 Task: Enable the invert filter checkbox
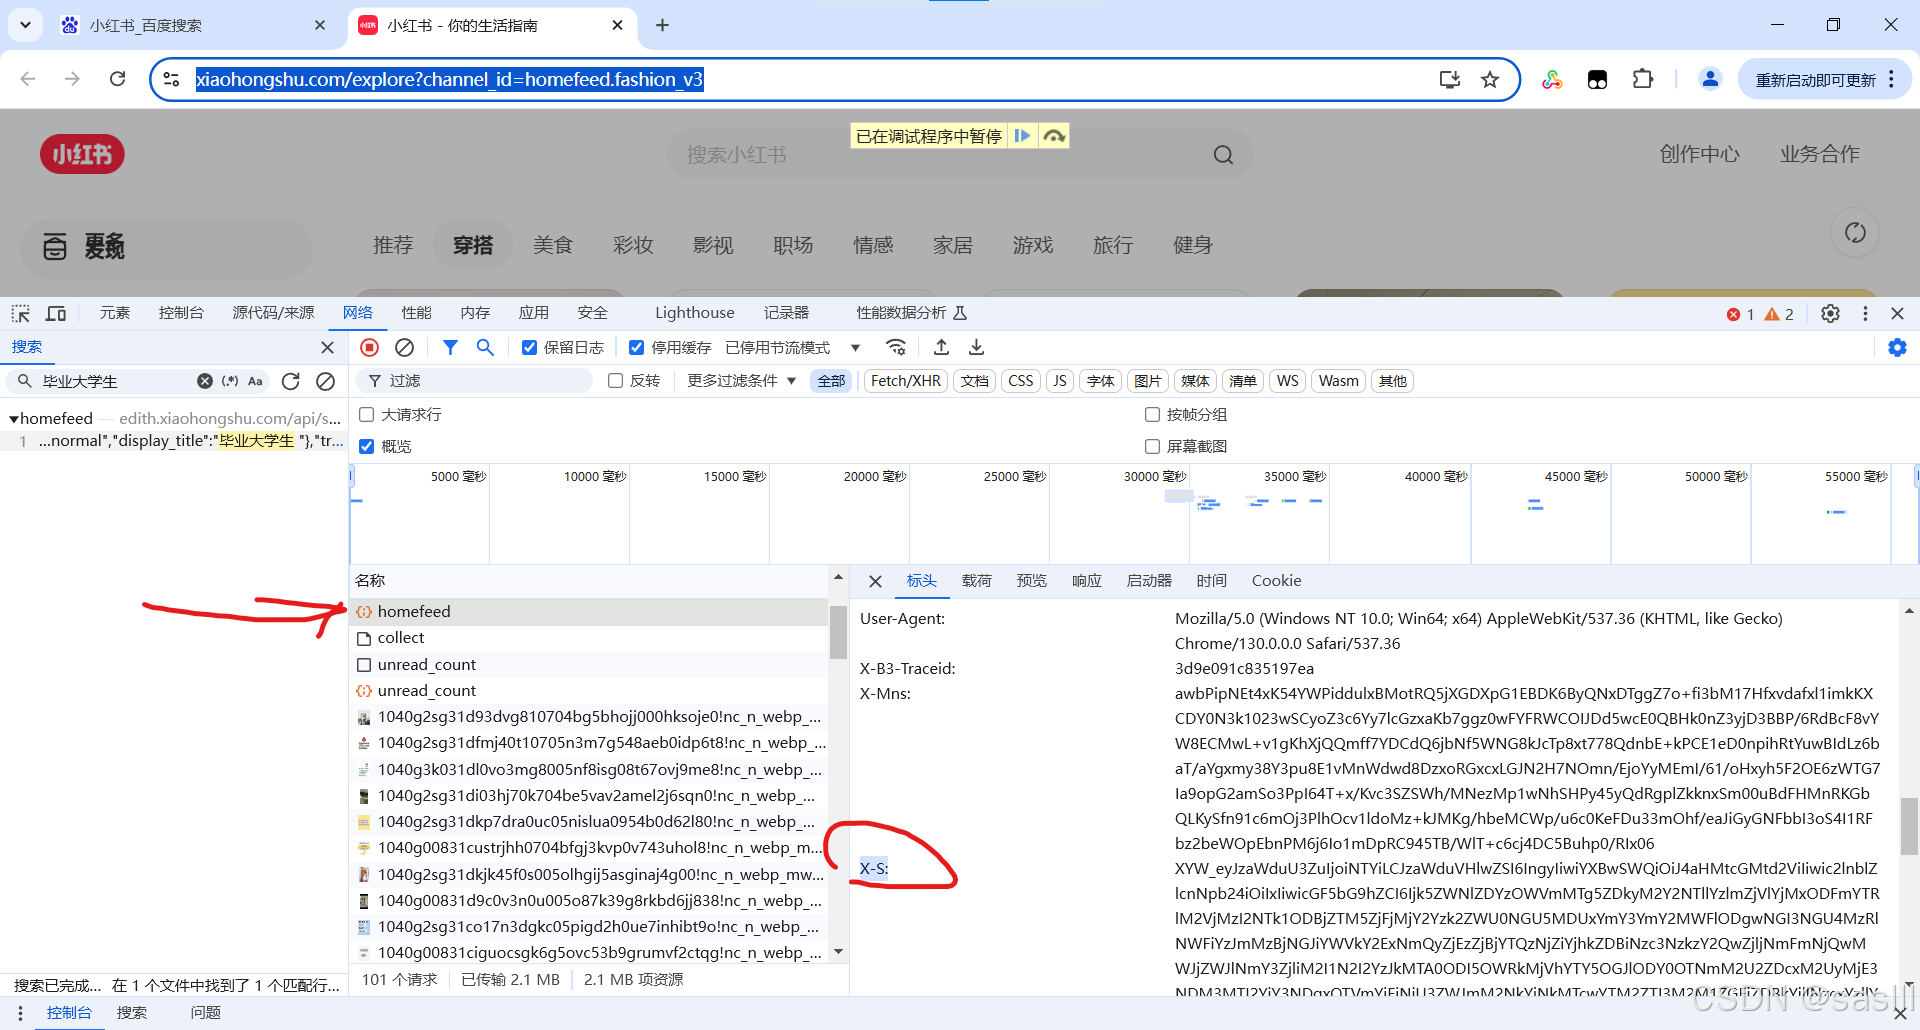click(x=615, y=381)
